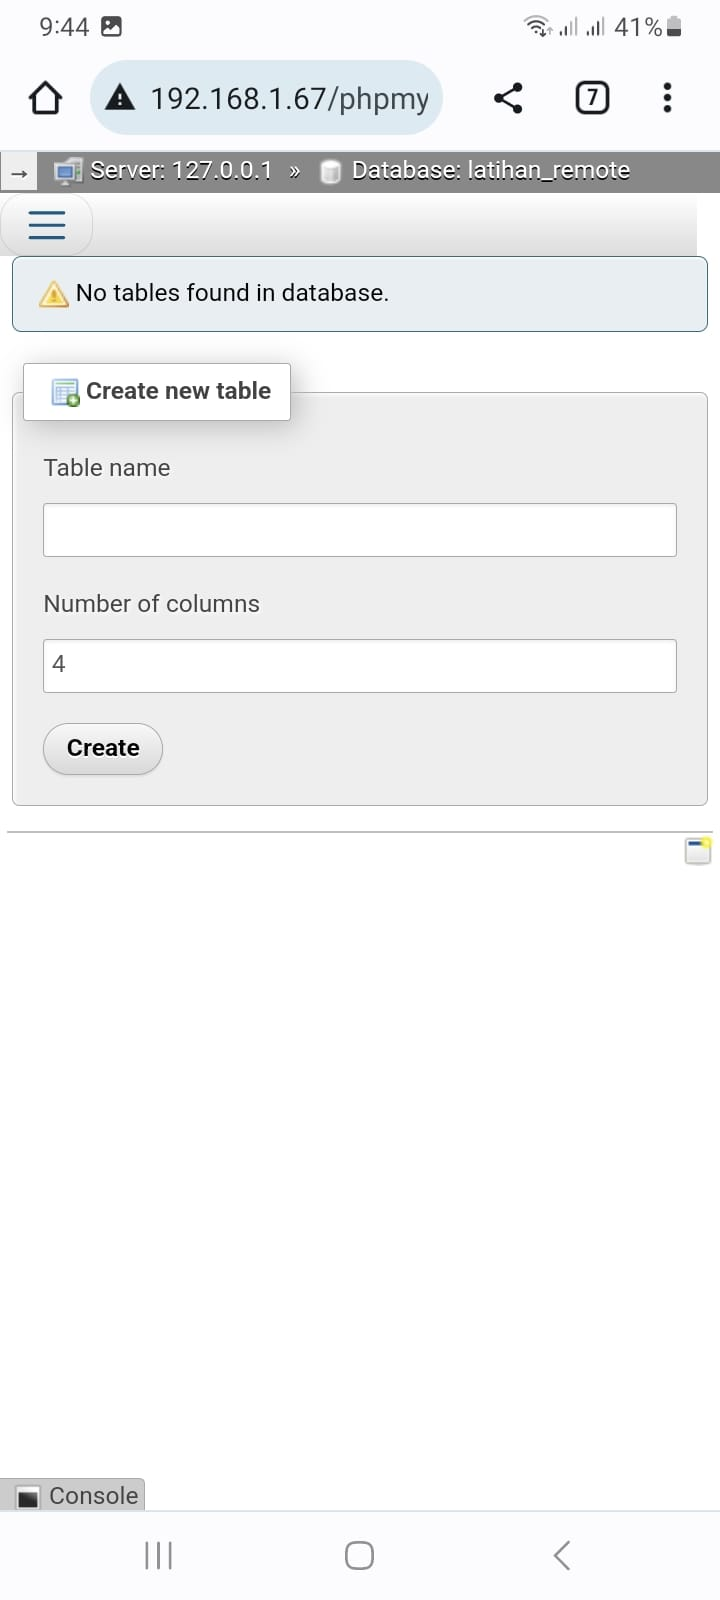
Task: Tap the Android recent apps button
Action: [x=159, y=1555]
